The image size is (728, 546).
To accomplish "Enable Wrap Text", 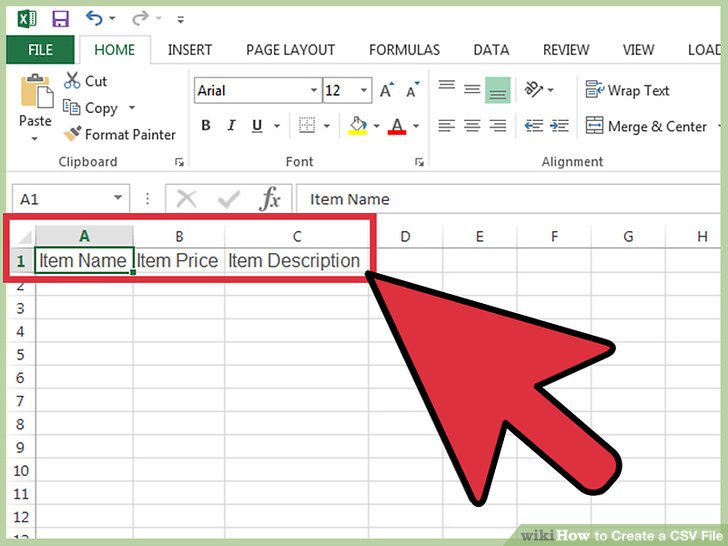I will [x=627, y=90].
